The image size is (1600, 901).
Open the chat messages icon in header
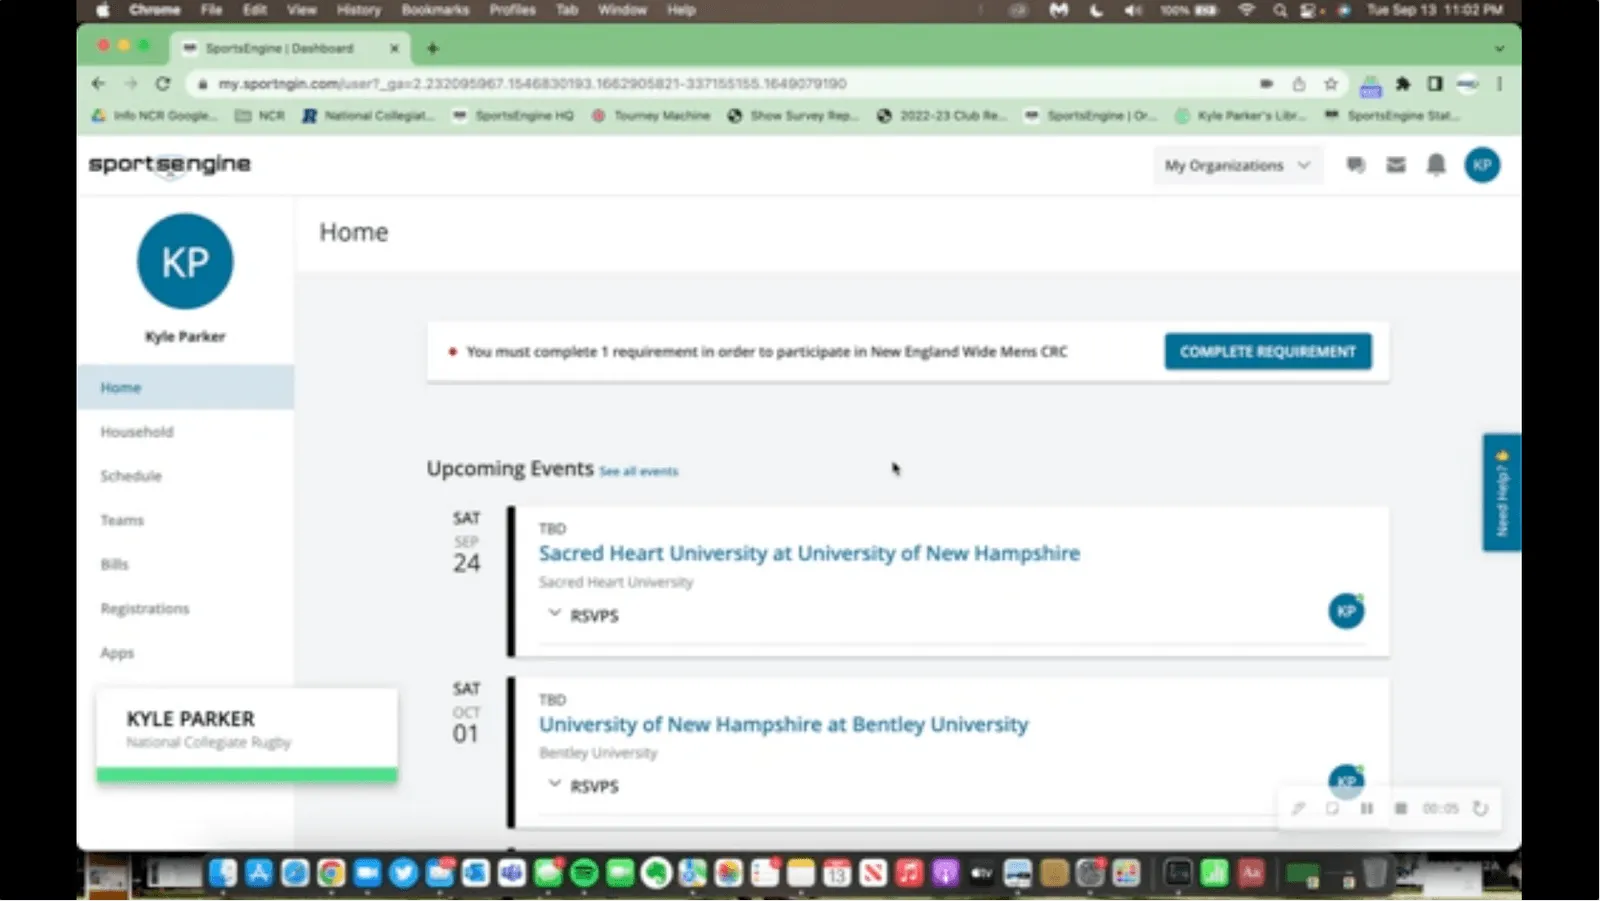(1356, 165)
